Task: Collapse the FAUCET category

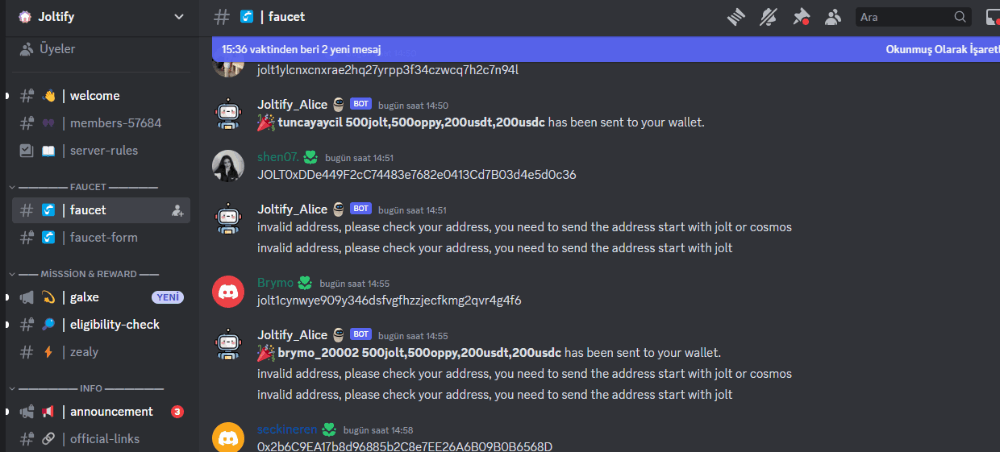Action: 85,187
